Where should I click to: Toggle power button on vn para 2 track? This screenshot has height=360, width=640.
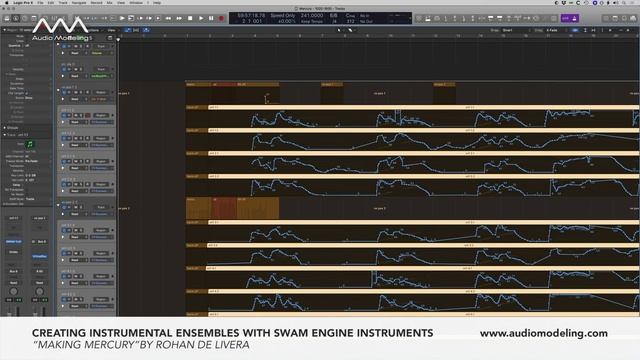[64, 207]
